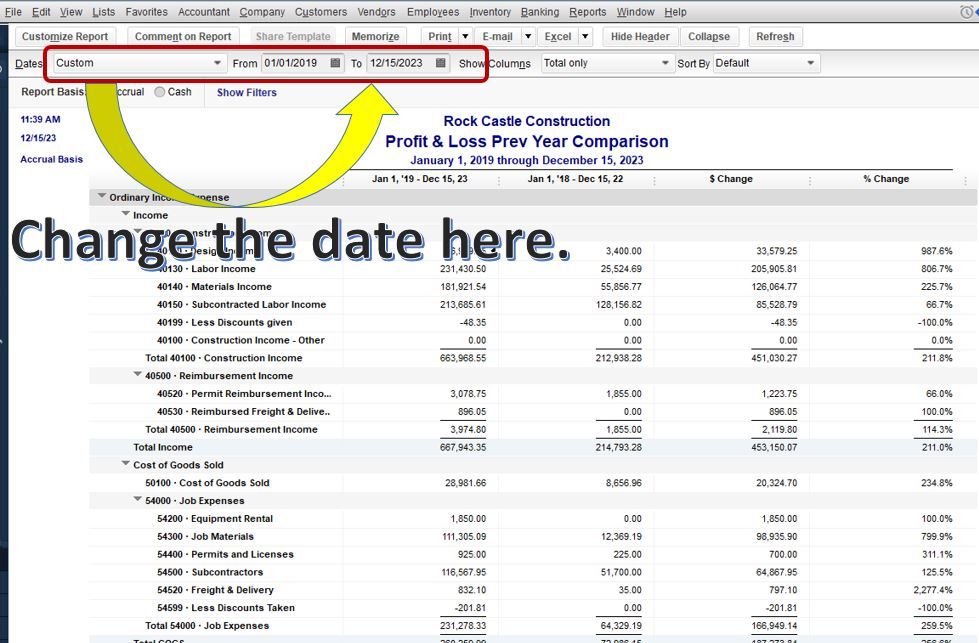The height and width of the screenshot is (643, 979).
Task: Open the Print dropdown arrow
Action: pos(465,37)
